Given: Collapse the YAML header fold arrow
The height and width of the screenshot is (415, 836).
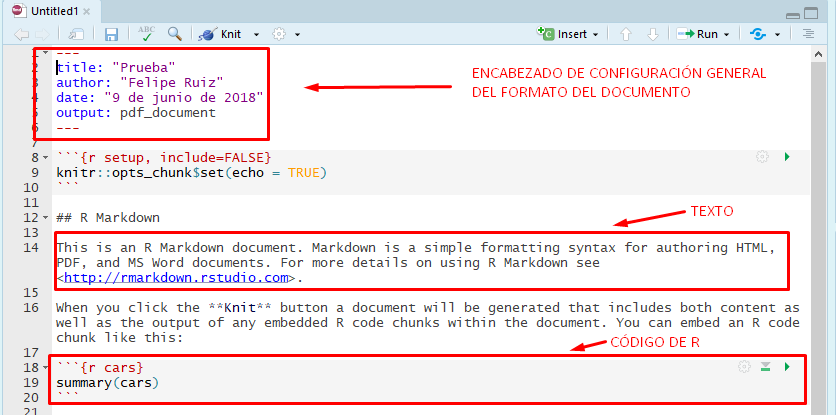Looking at the screenshot, I should (45, 52).
